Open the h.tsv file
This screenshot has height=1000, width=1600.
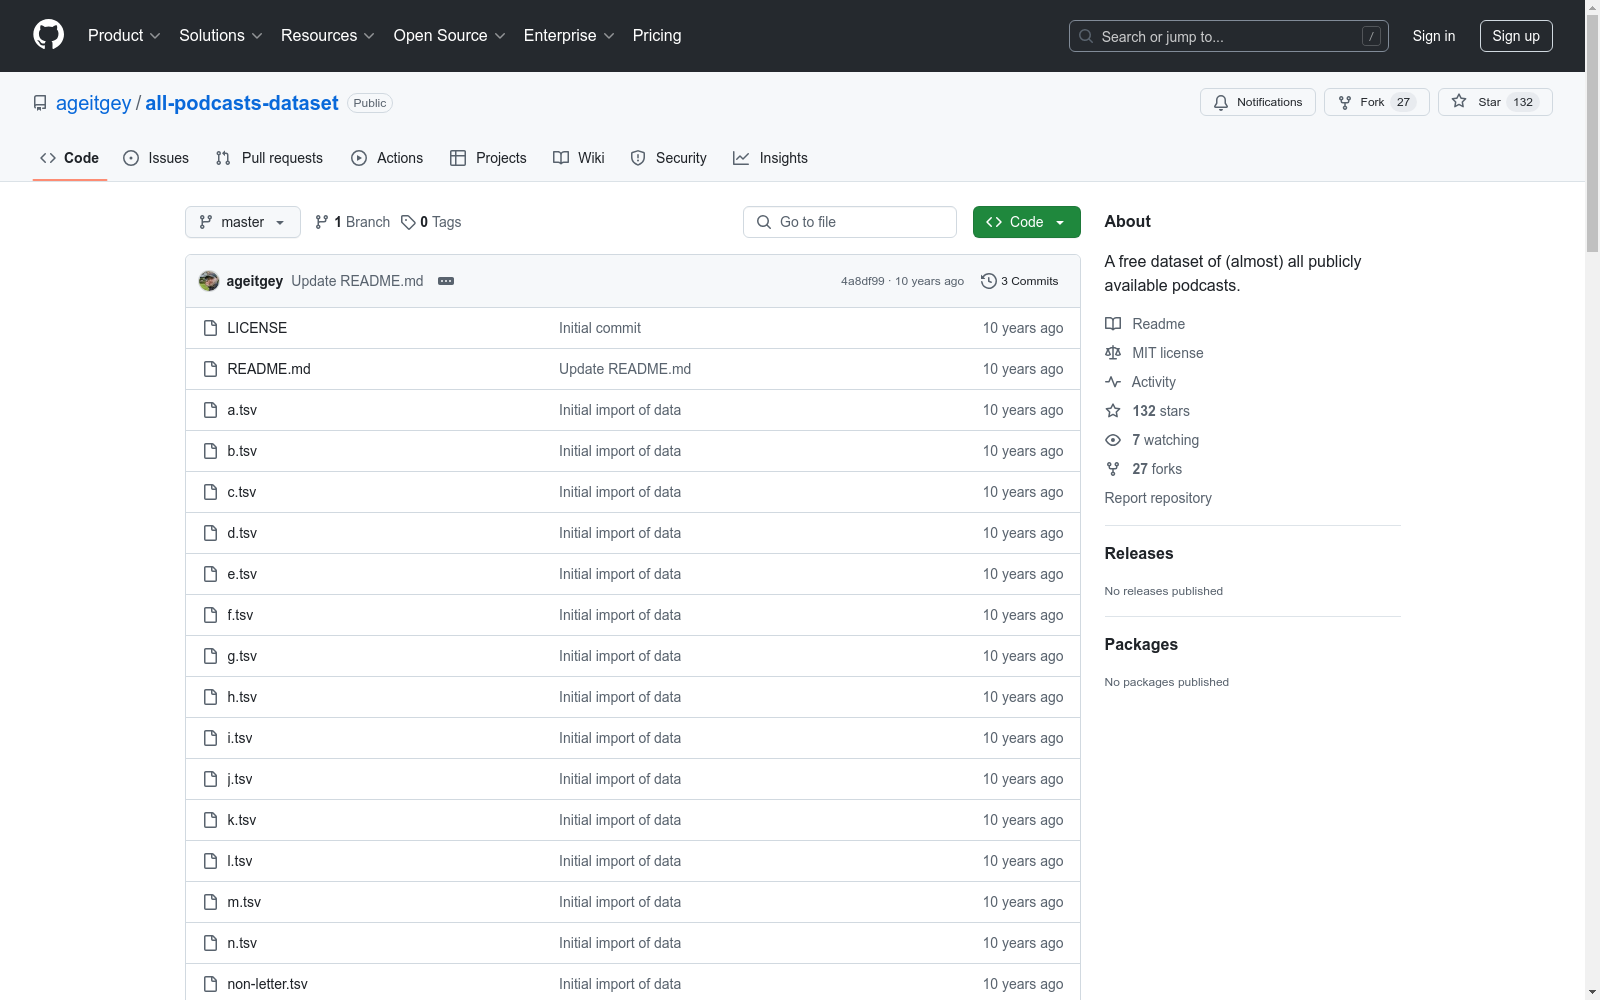tap(242, 697)
